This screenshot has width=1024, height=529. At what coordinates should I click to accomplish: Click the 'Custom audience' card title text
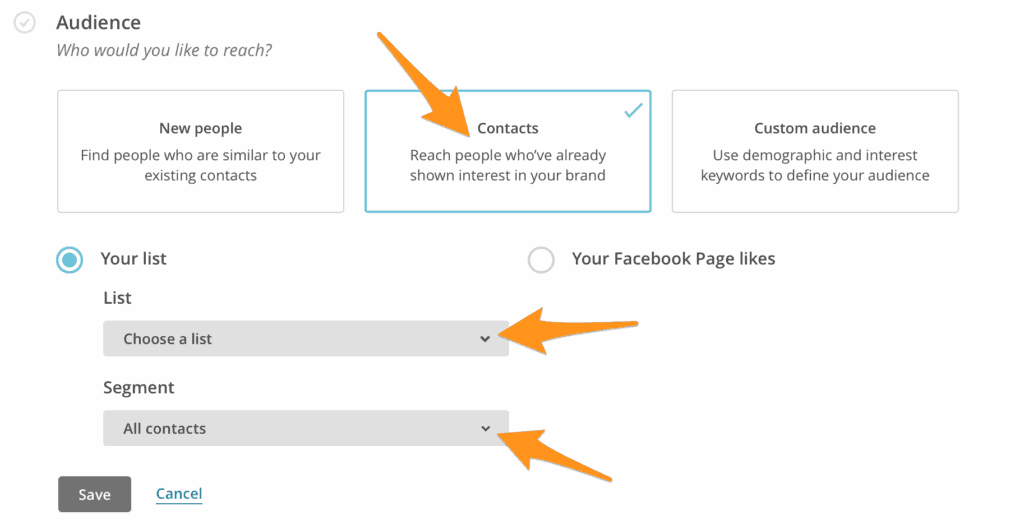(x=815, y=128)
